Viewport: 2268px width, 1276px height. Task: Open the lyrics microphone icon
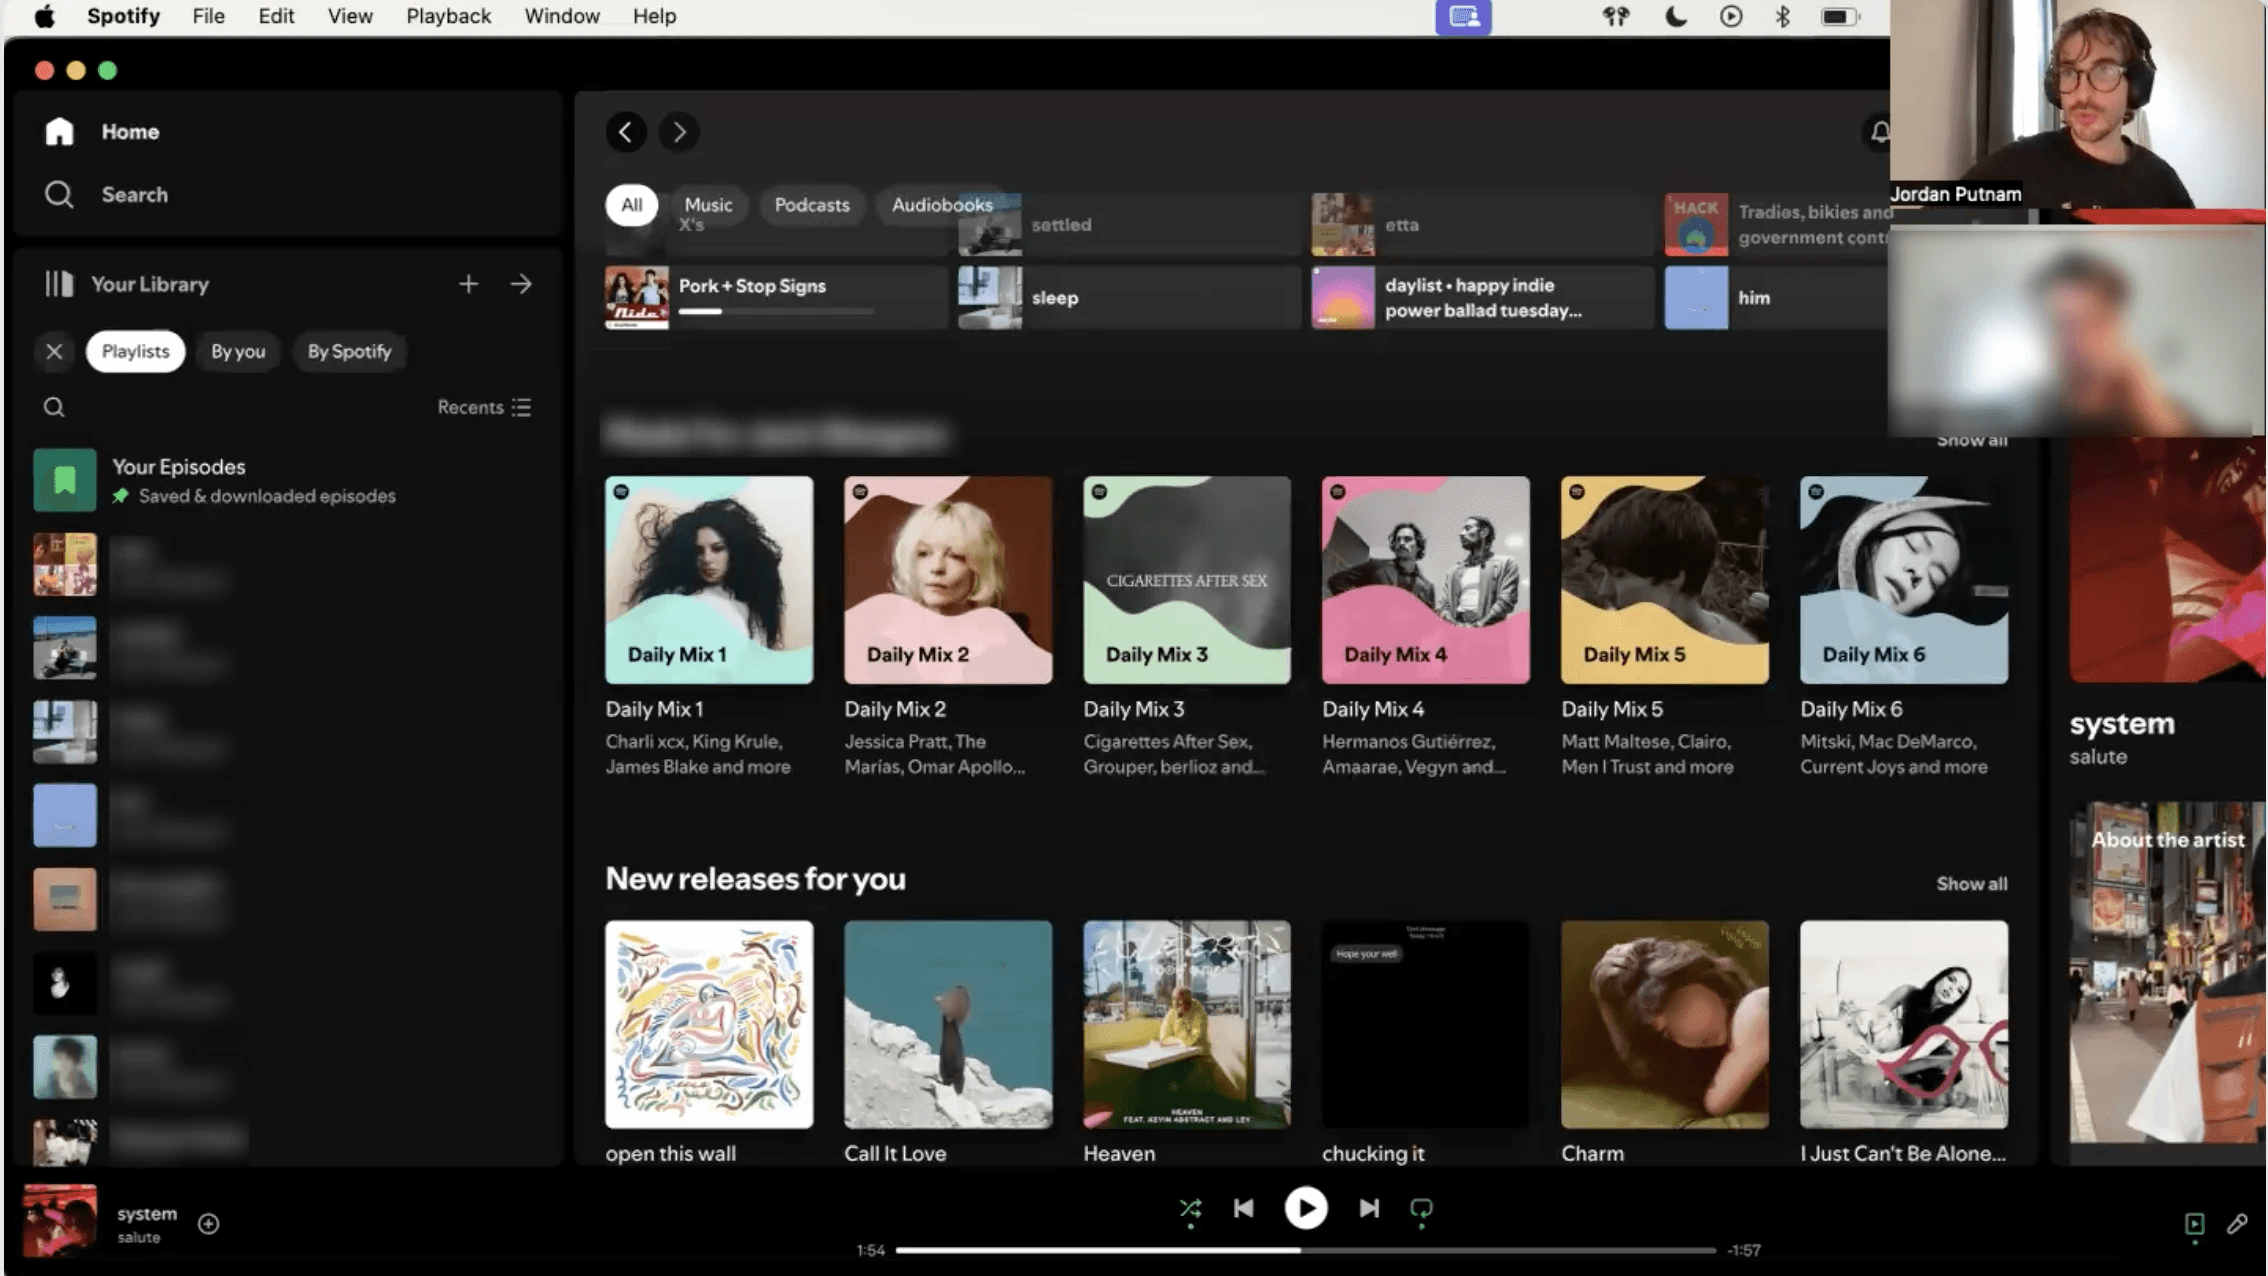(x=2237, y=1224)
